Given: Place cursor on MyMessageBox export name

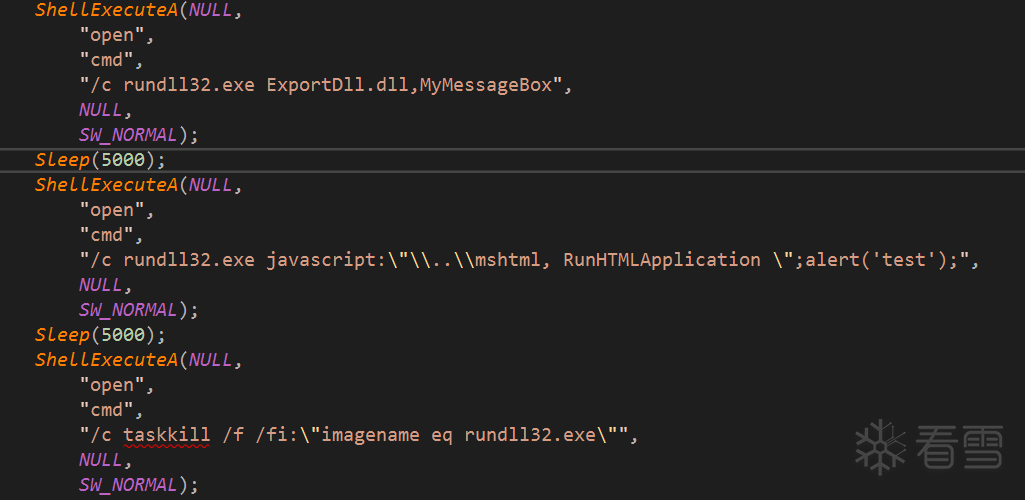Looking at the screenshot, I should click(485, 85).
